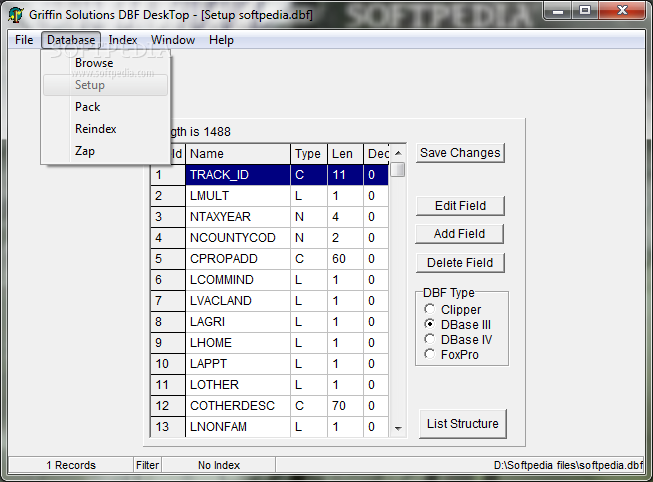Select the LHOME field name

pos(238,343)
